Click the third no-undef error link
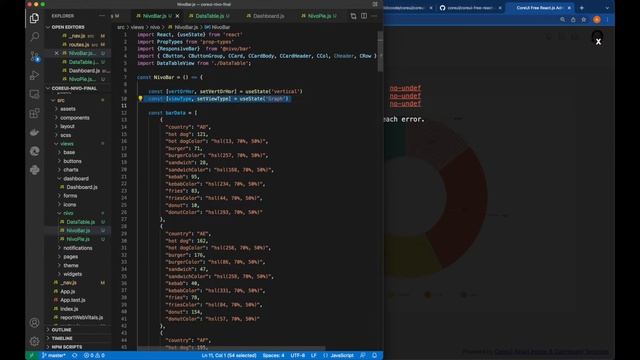This screenshot has height=360, width=640. click(x=405, y=103)
